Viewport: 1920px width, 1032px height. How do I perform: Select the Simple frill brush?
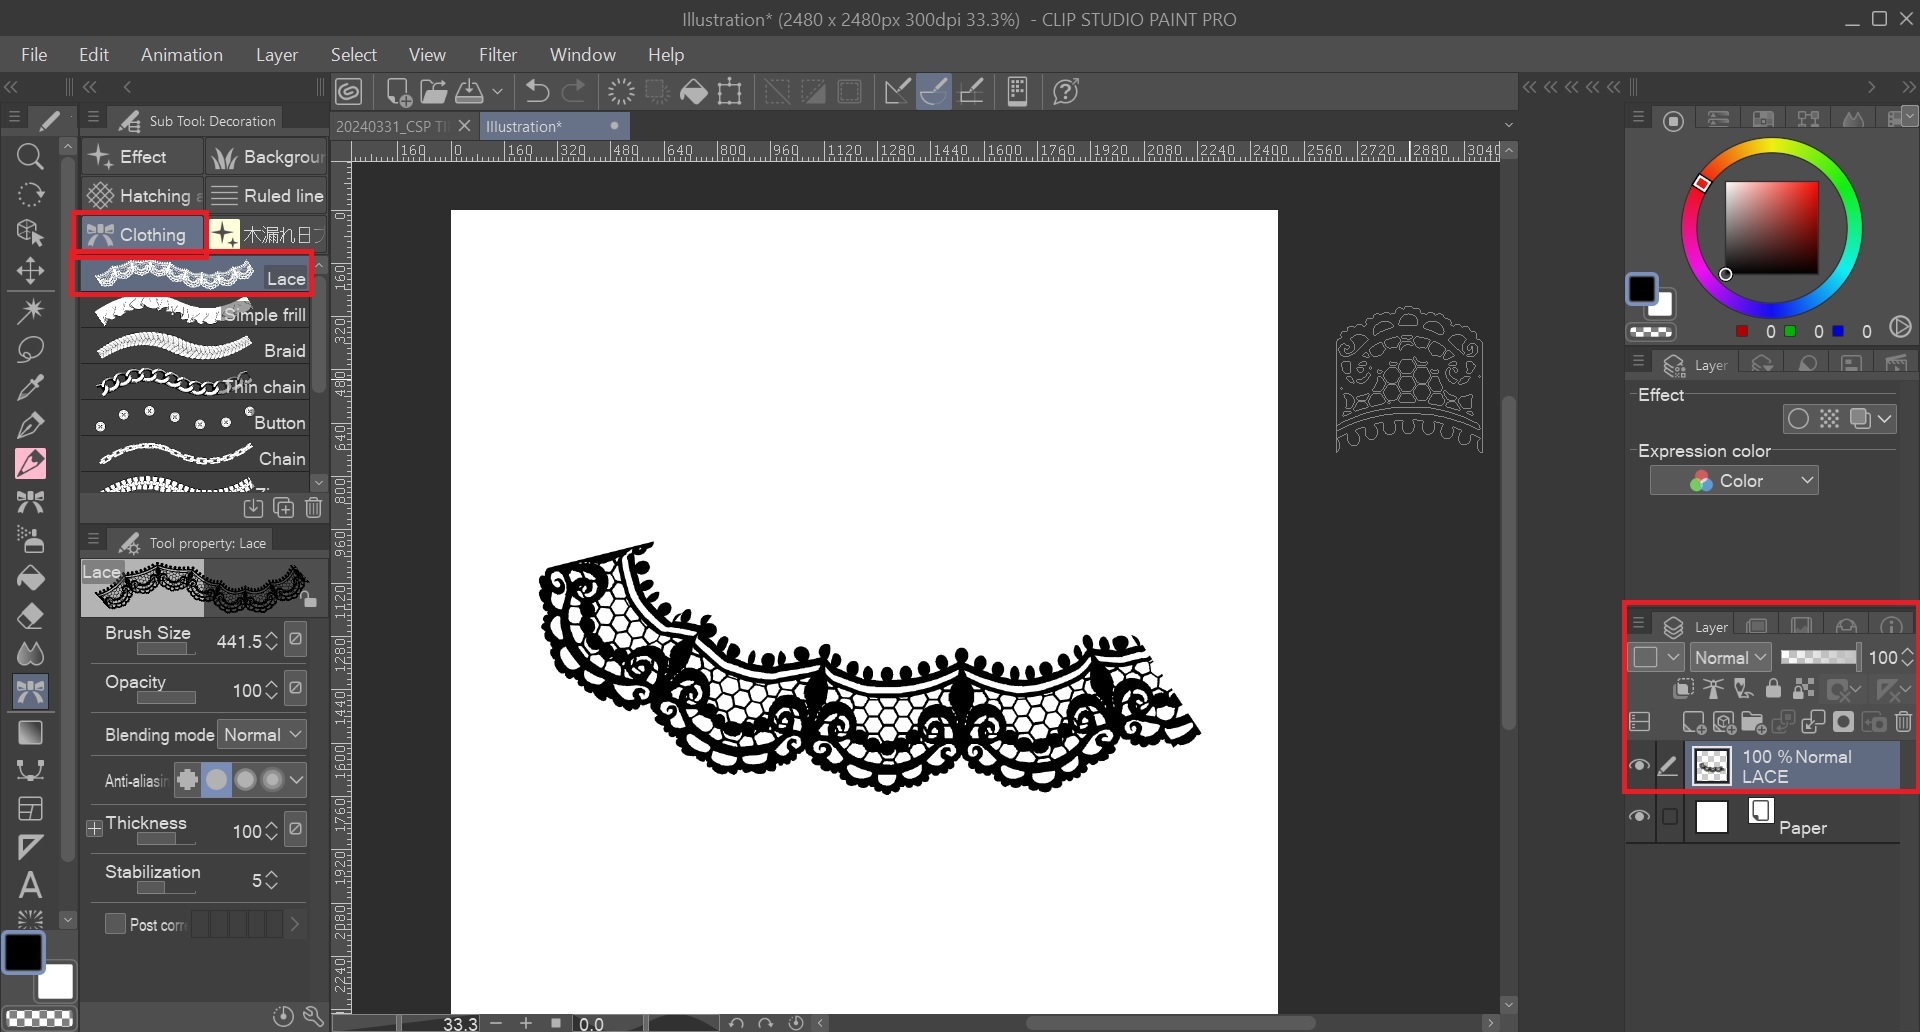(x=195, y=314)
